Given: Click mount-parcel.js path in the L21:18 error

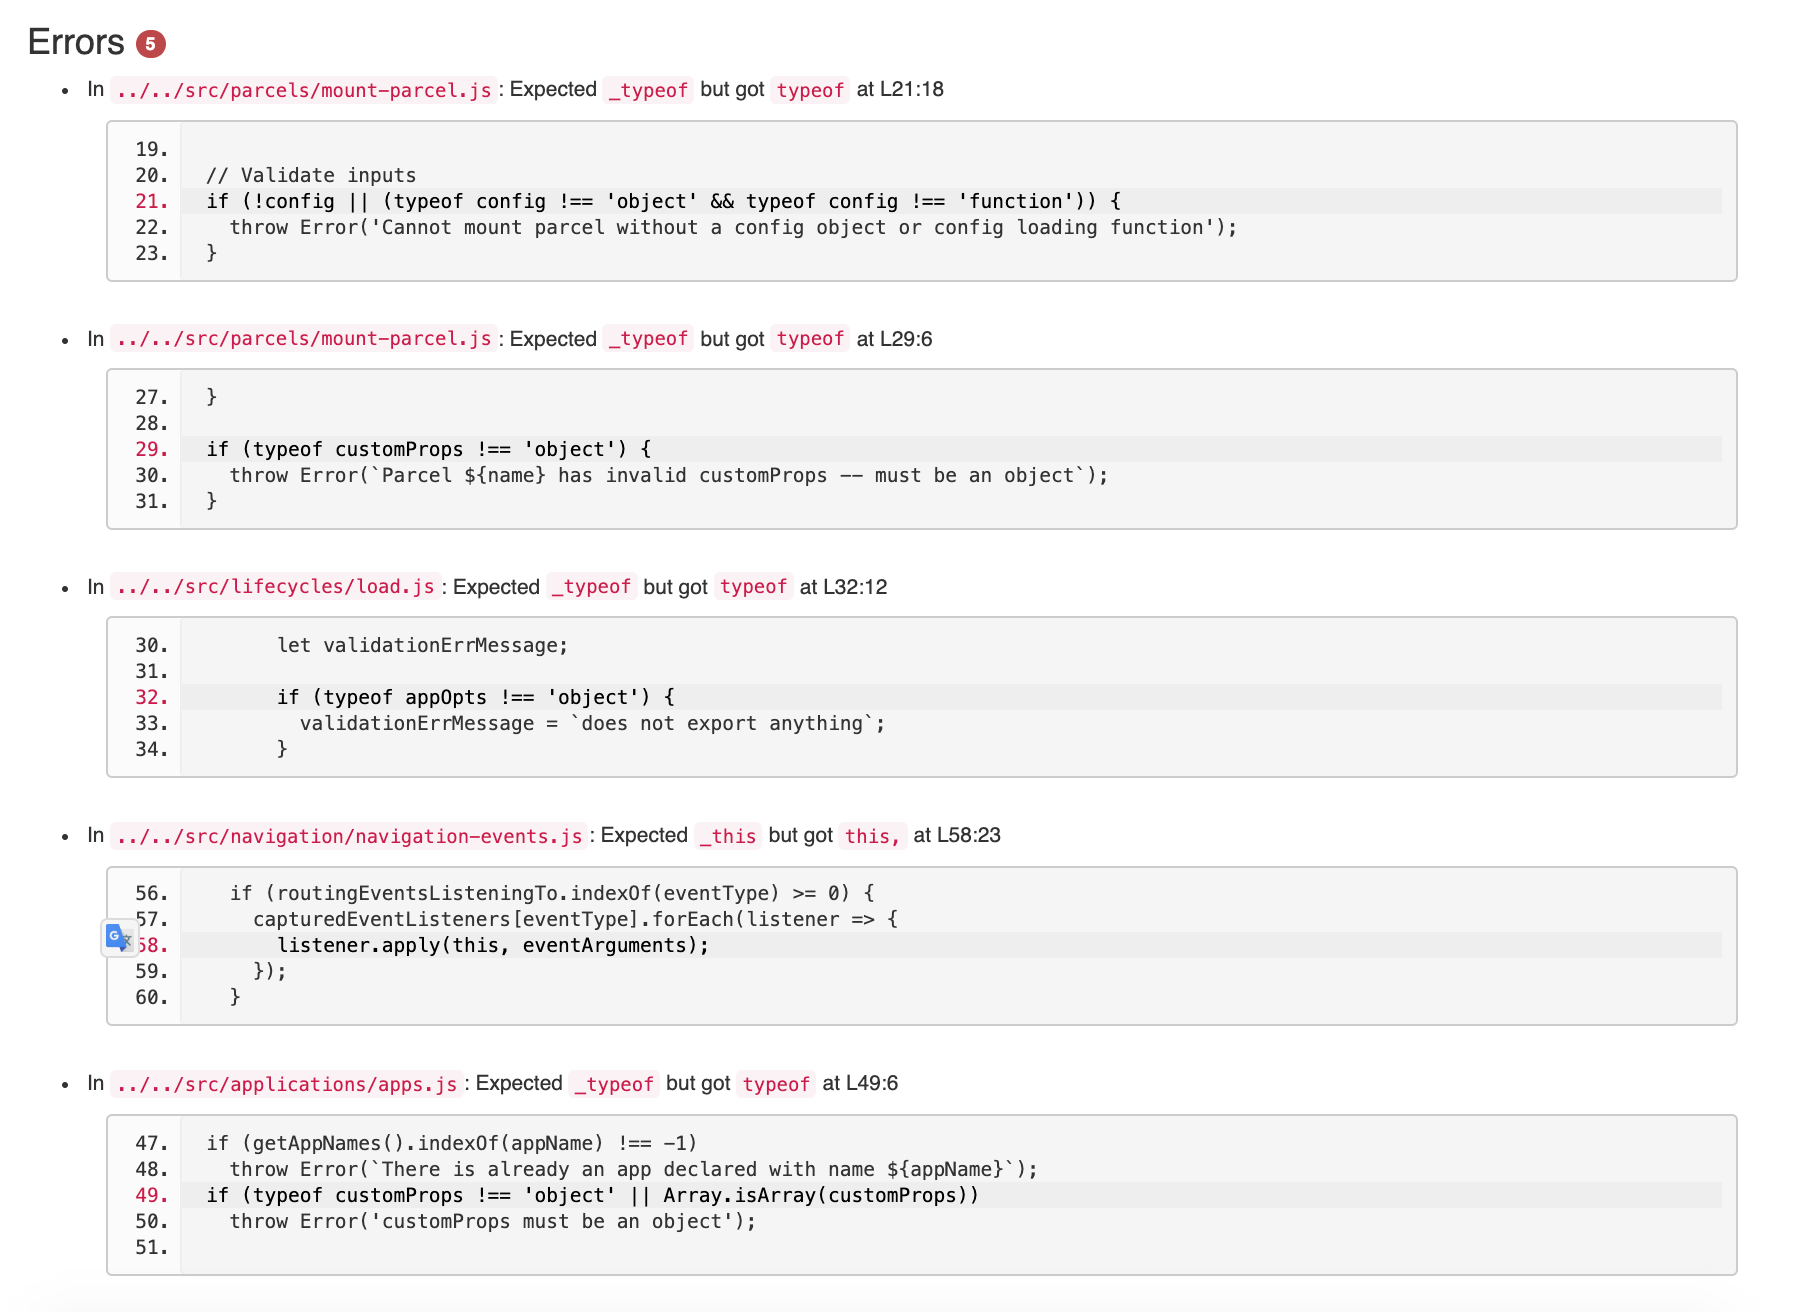Looking at the screenshot, I should pos(304,90).
